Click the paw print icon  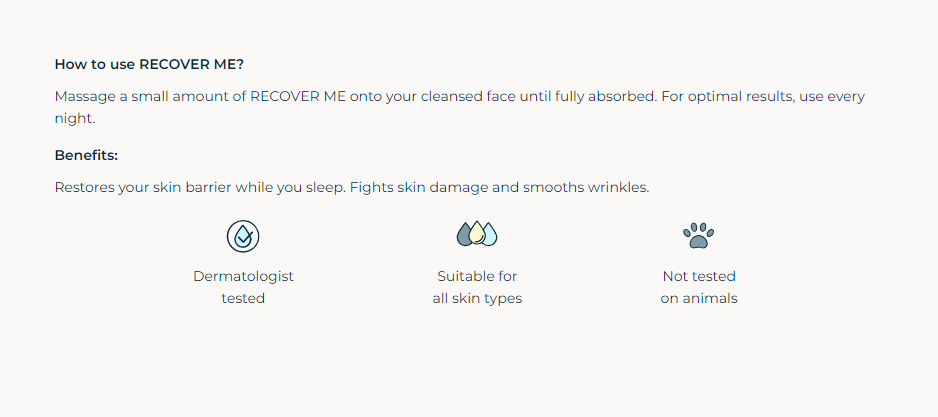[698, 236]
